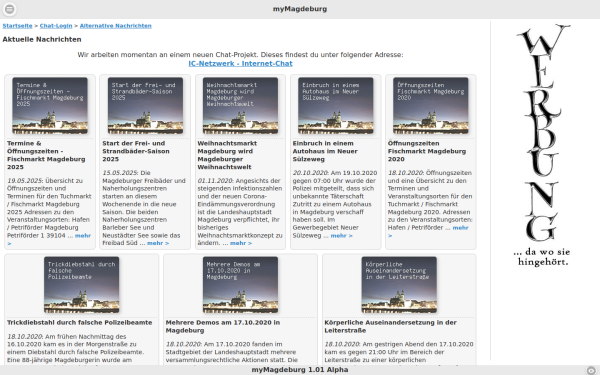600x375 pixels.
Task: Follow 'mehr >' link in Fischmarkt 2025 card
Action: coord(83,236)
